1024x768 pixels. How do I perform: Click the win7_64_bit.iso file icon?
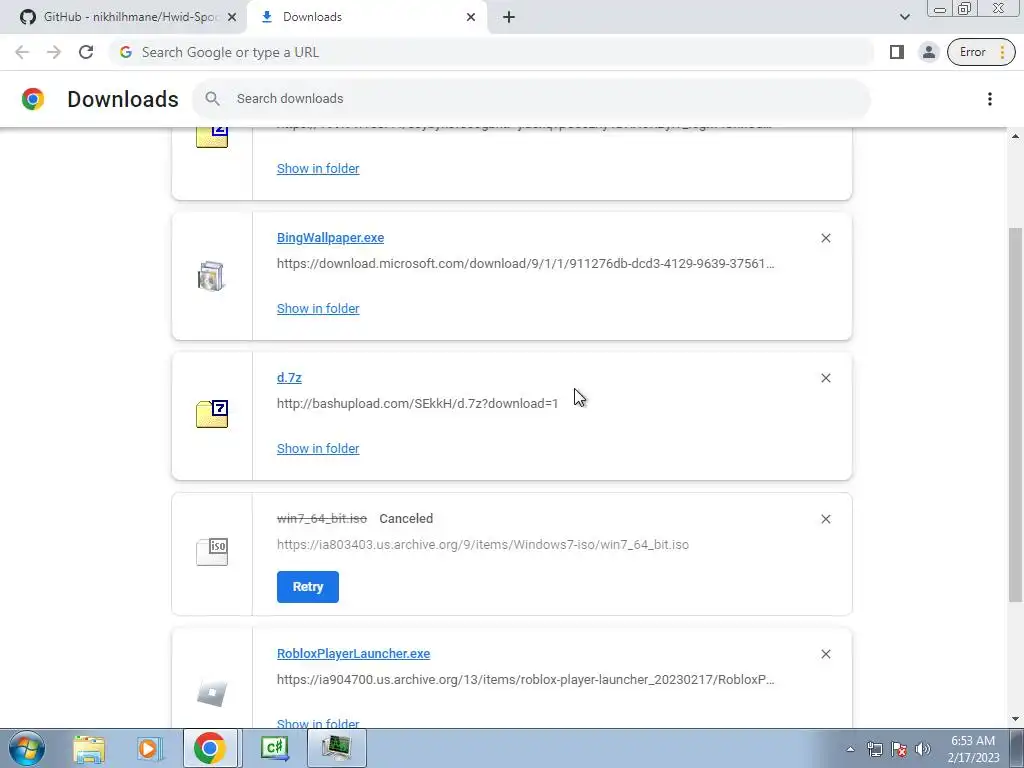click(212, 551)
